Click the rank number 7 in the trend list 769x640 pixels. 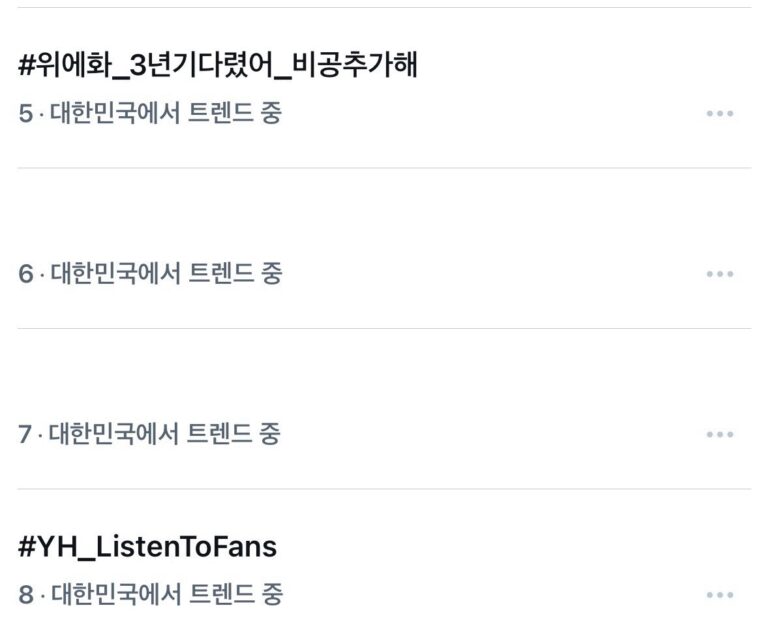[x=26, y=435]
